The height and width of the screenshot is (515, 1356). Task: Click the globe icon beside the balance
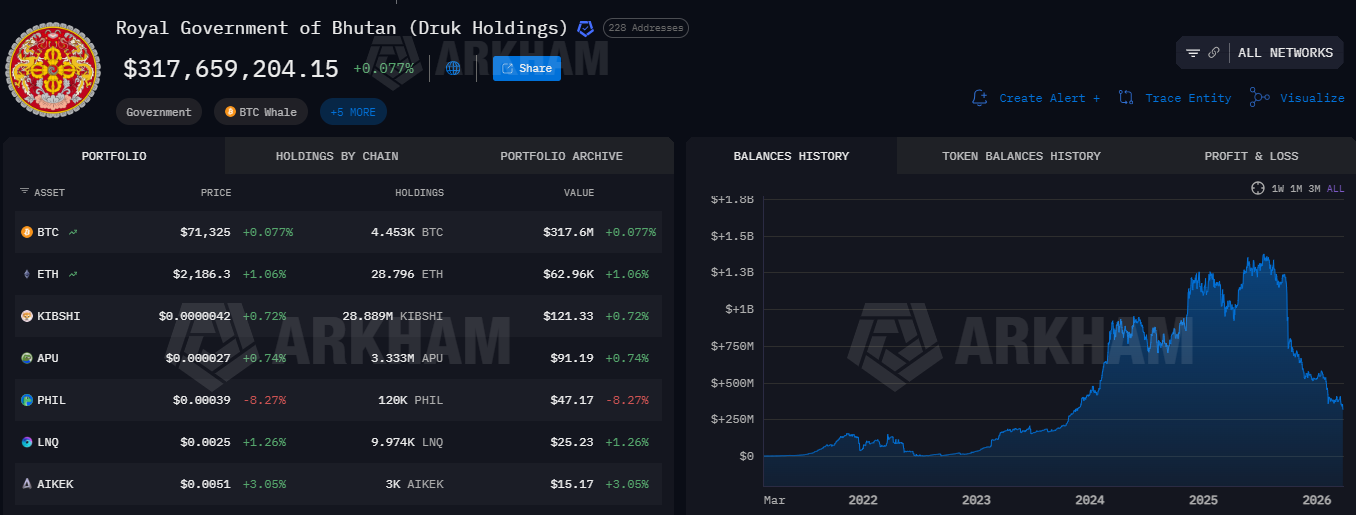[453, 68]
